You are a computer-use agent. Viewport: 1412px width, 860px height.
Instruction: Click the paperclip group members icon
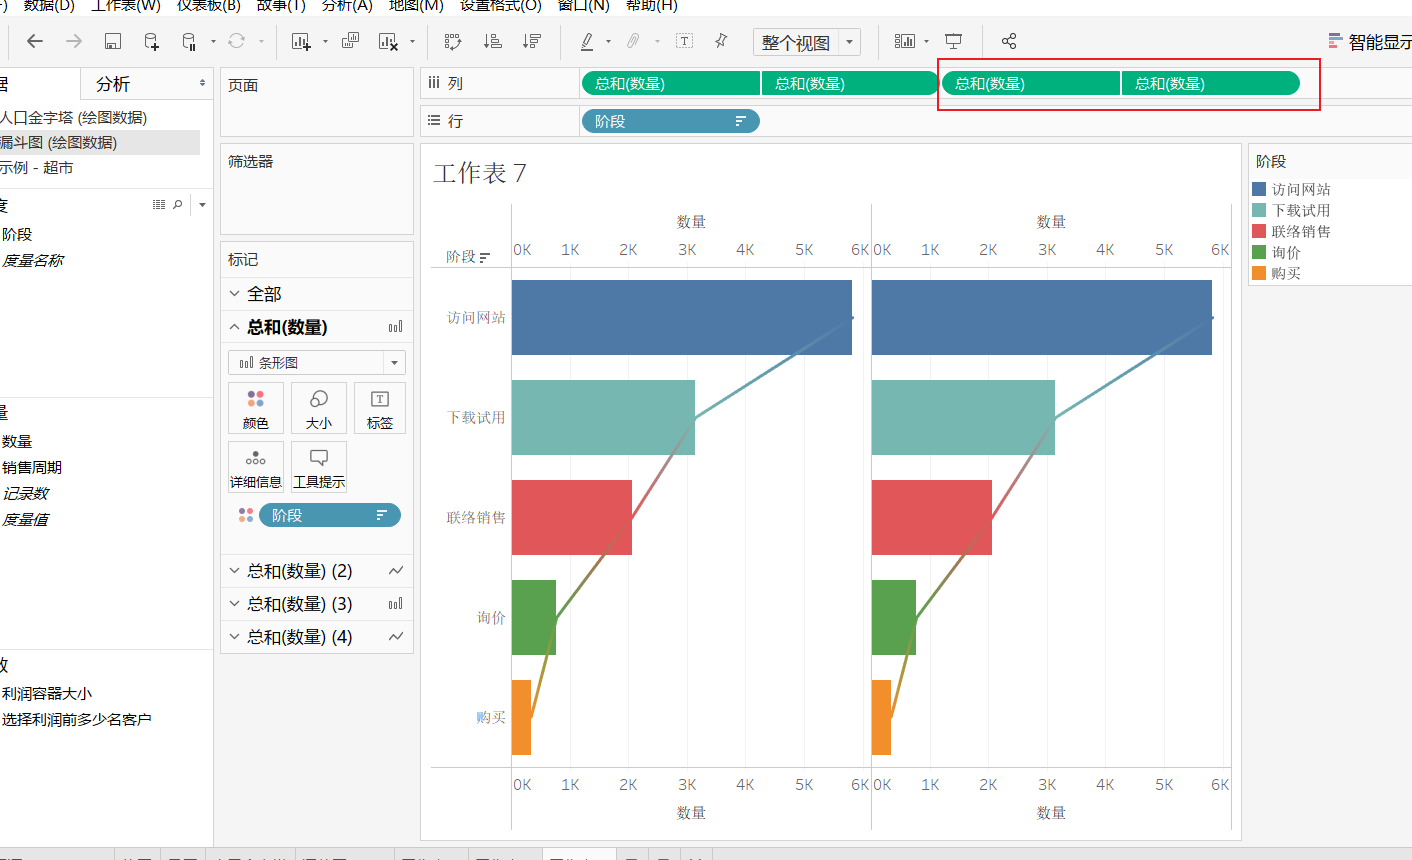pyautogui.click(x=634, y=41)
